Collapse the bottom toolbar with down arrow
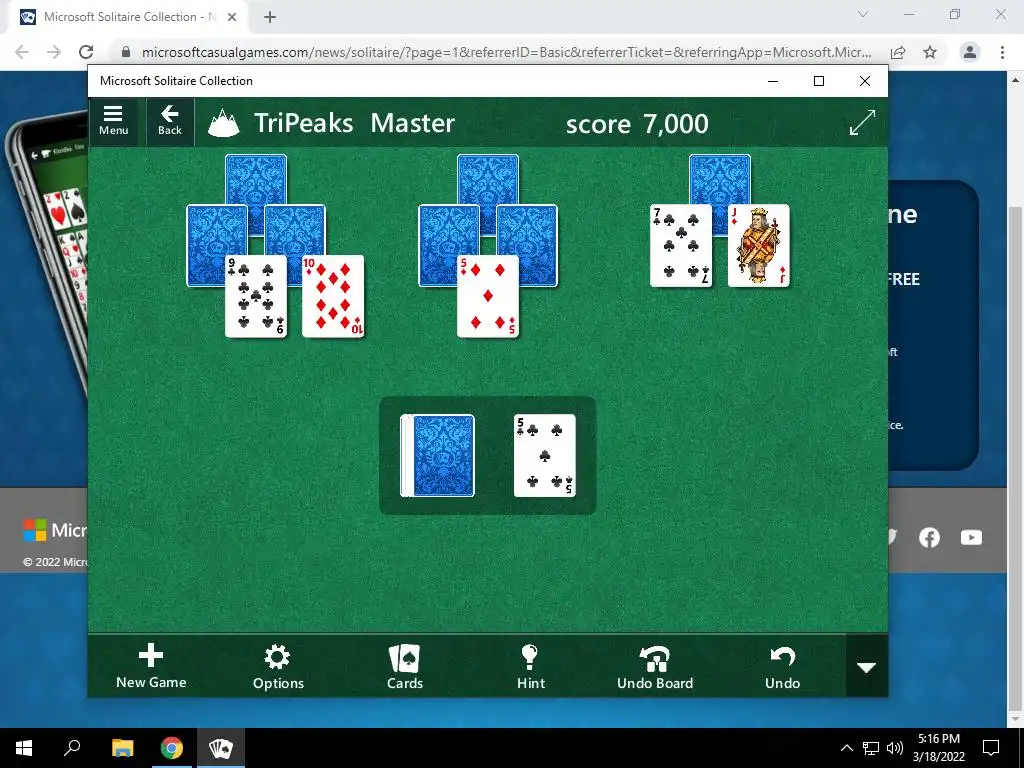 (867, 667)
